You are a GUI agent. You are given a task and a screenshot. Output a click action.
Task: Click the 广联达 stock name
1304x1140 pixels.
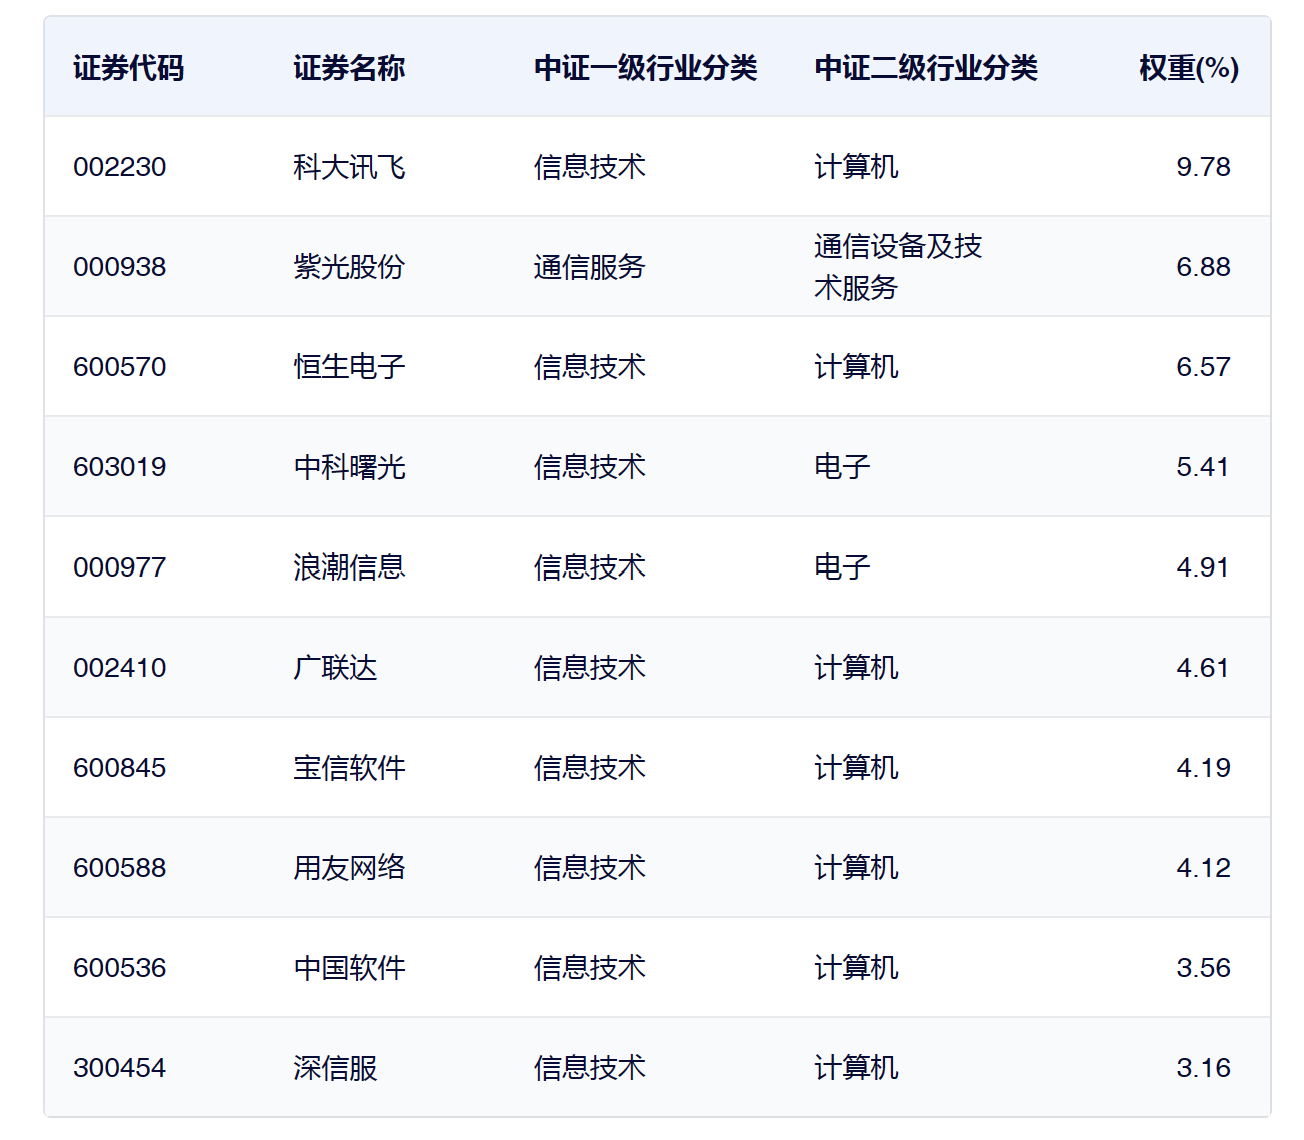tap(335, 667)
